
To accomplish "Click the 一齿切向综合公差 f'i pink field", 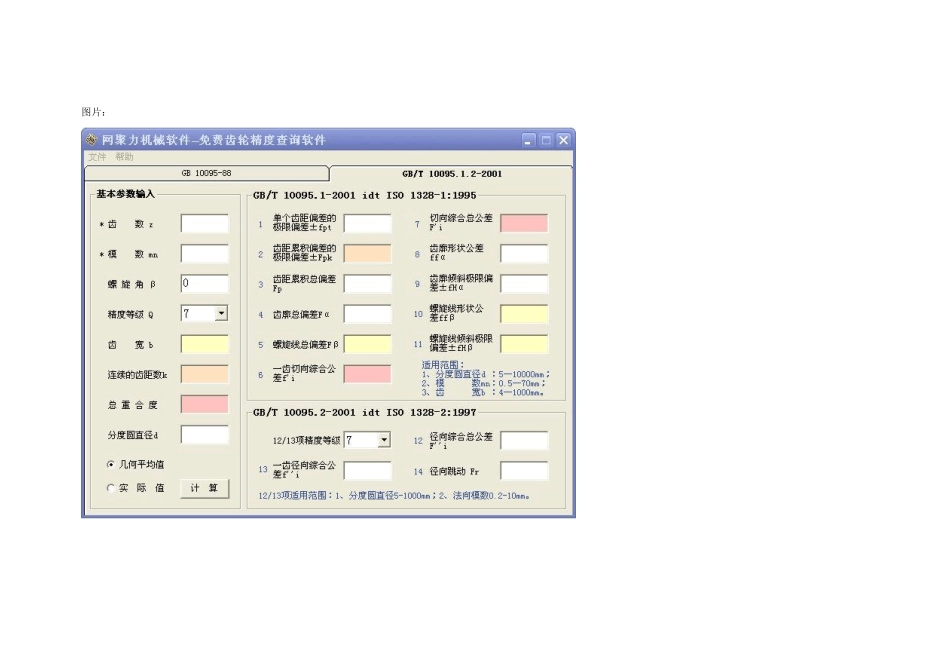I will (x=368, y=374).
